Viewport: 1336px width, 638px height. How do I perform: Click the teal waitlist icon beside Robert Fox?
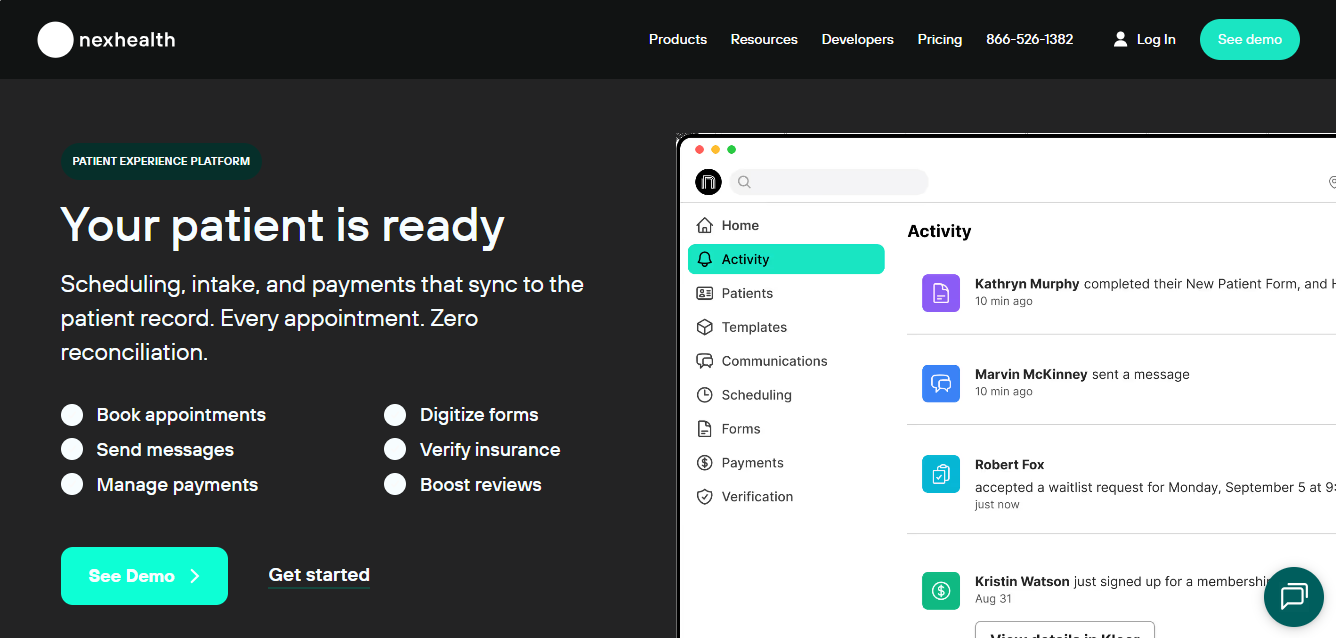(940, 474)
